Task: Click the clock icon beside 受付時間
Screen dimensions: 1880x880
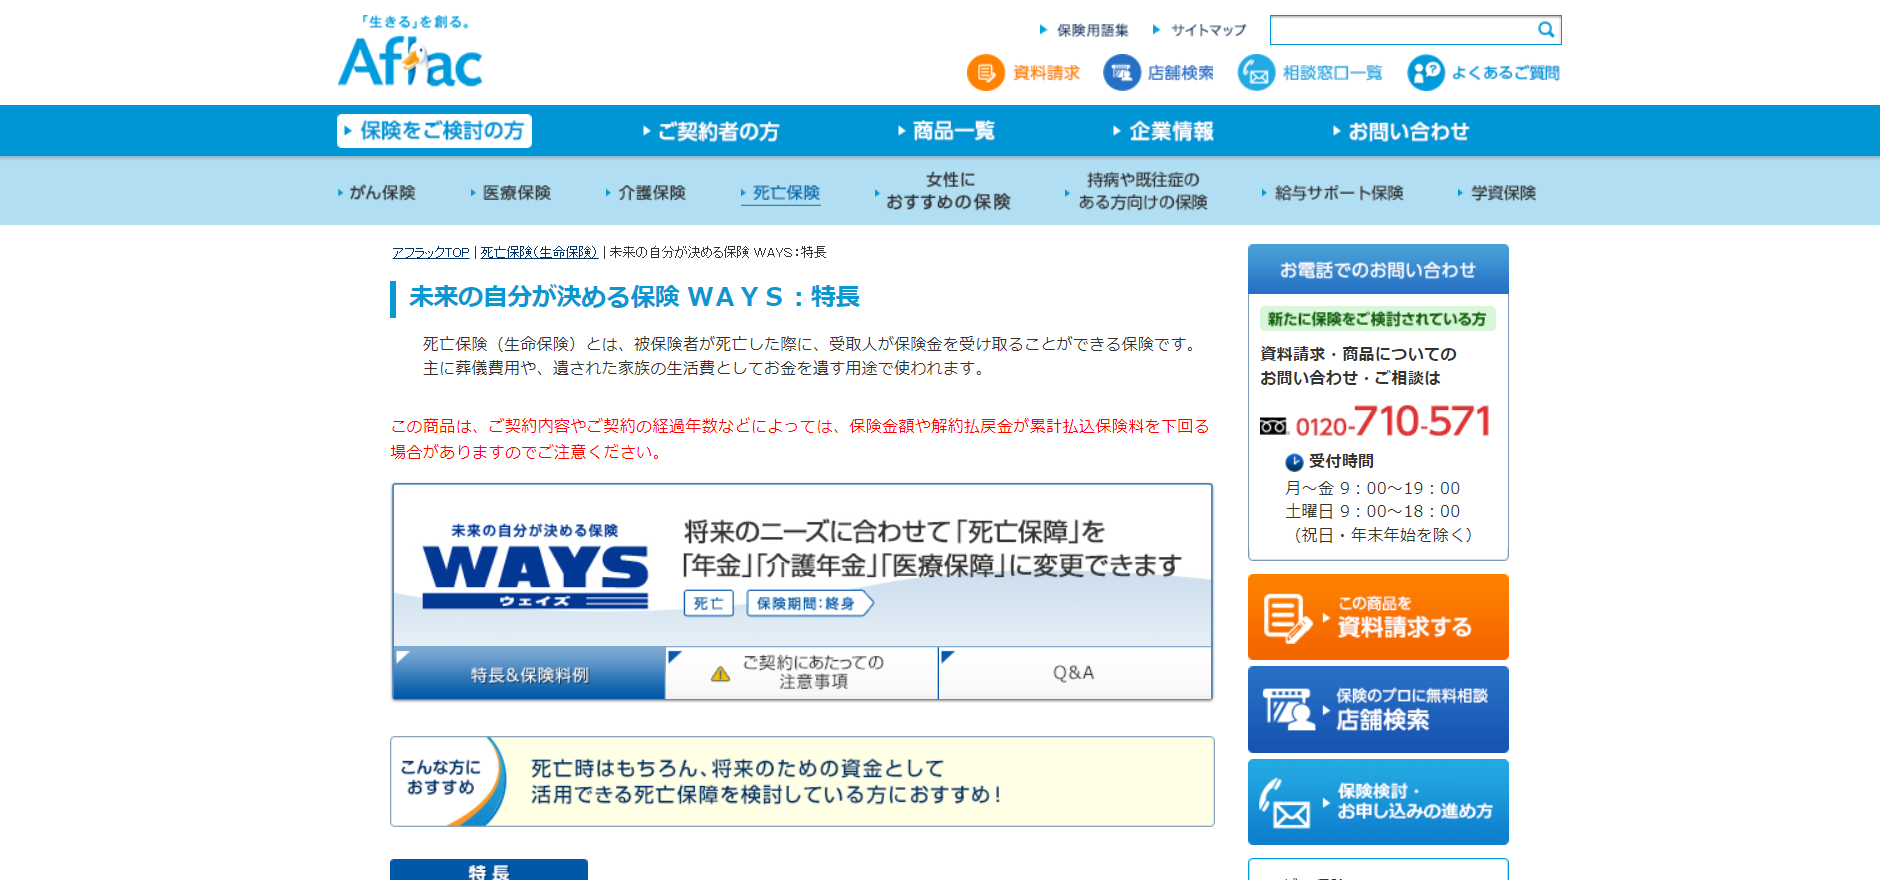Action: coord(1294,462)
